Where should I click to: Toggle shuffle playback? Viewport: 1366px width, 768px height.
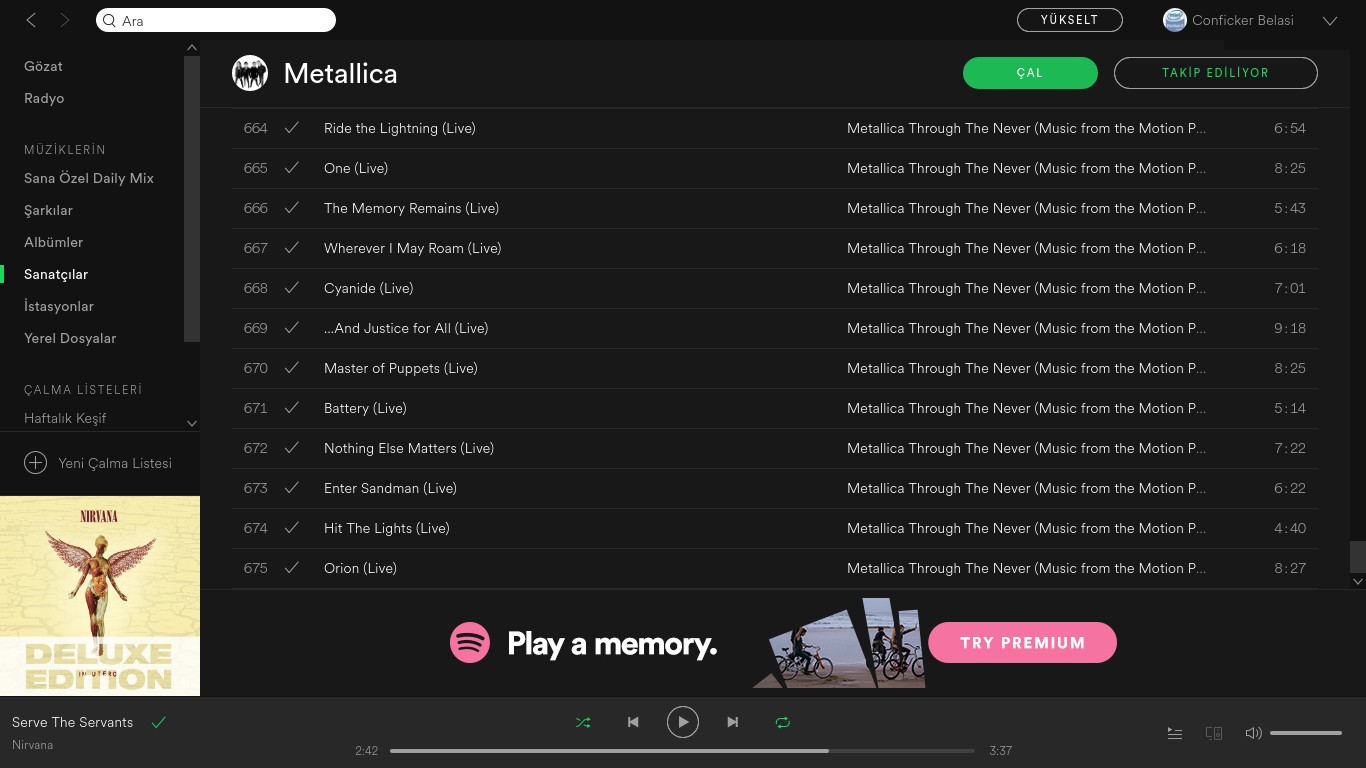[583, 722]
